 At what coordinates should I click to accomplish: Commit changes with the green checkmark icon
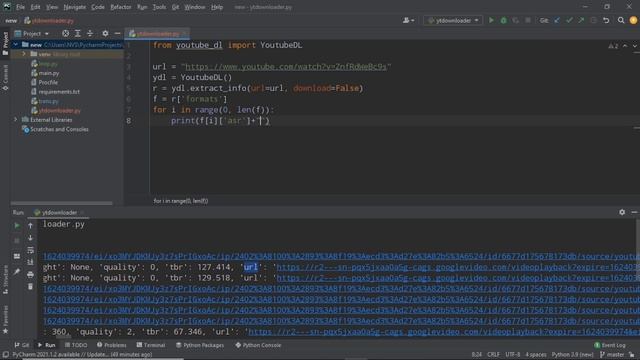click(569, 20)
